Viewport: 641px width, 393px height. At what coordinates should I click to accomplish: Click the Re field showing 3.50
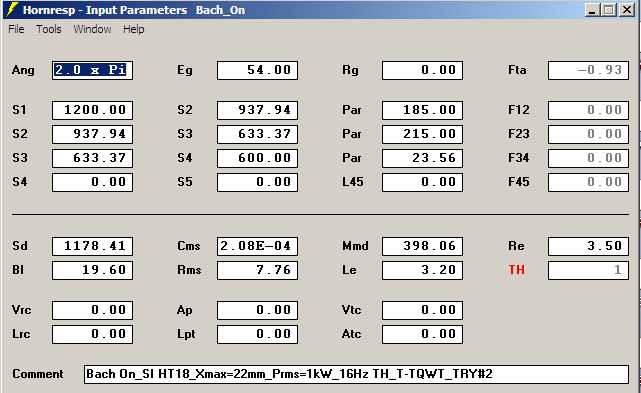[588, 246]
